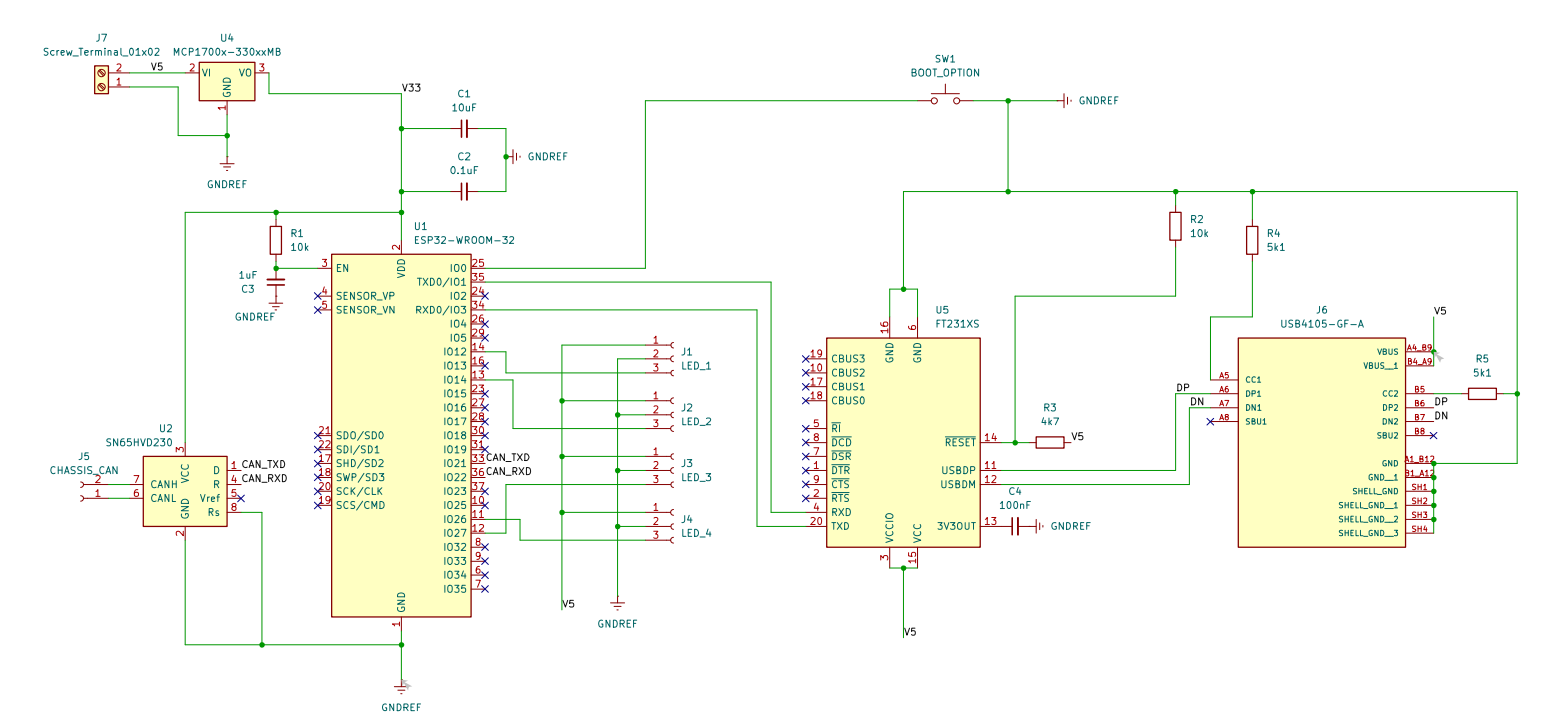Click the 3V3OUT pin name on U5
Screen dimensions: 1550x728
(956, 526)
